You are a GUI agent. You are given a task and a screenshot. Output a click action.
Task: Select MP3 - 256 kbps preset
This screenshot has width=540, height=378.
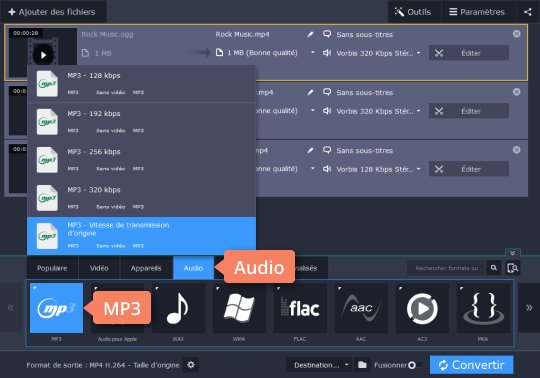[141, 160]
